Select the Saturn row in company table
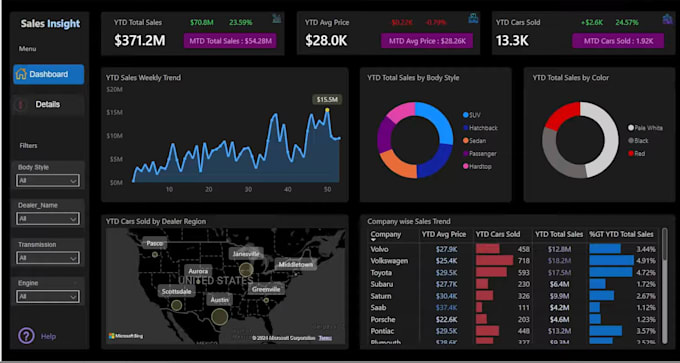 pyautogui.click(x=513, y=296)
